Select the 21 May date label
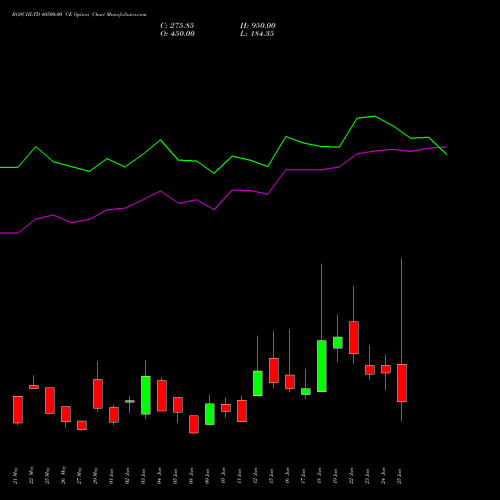Screen dimensions: 500x500 point(16,476)
